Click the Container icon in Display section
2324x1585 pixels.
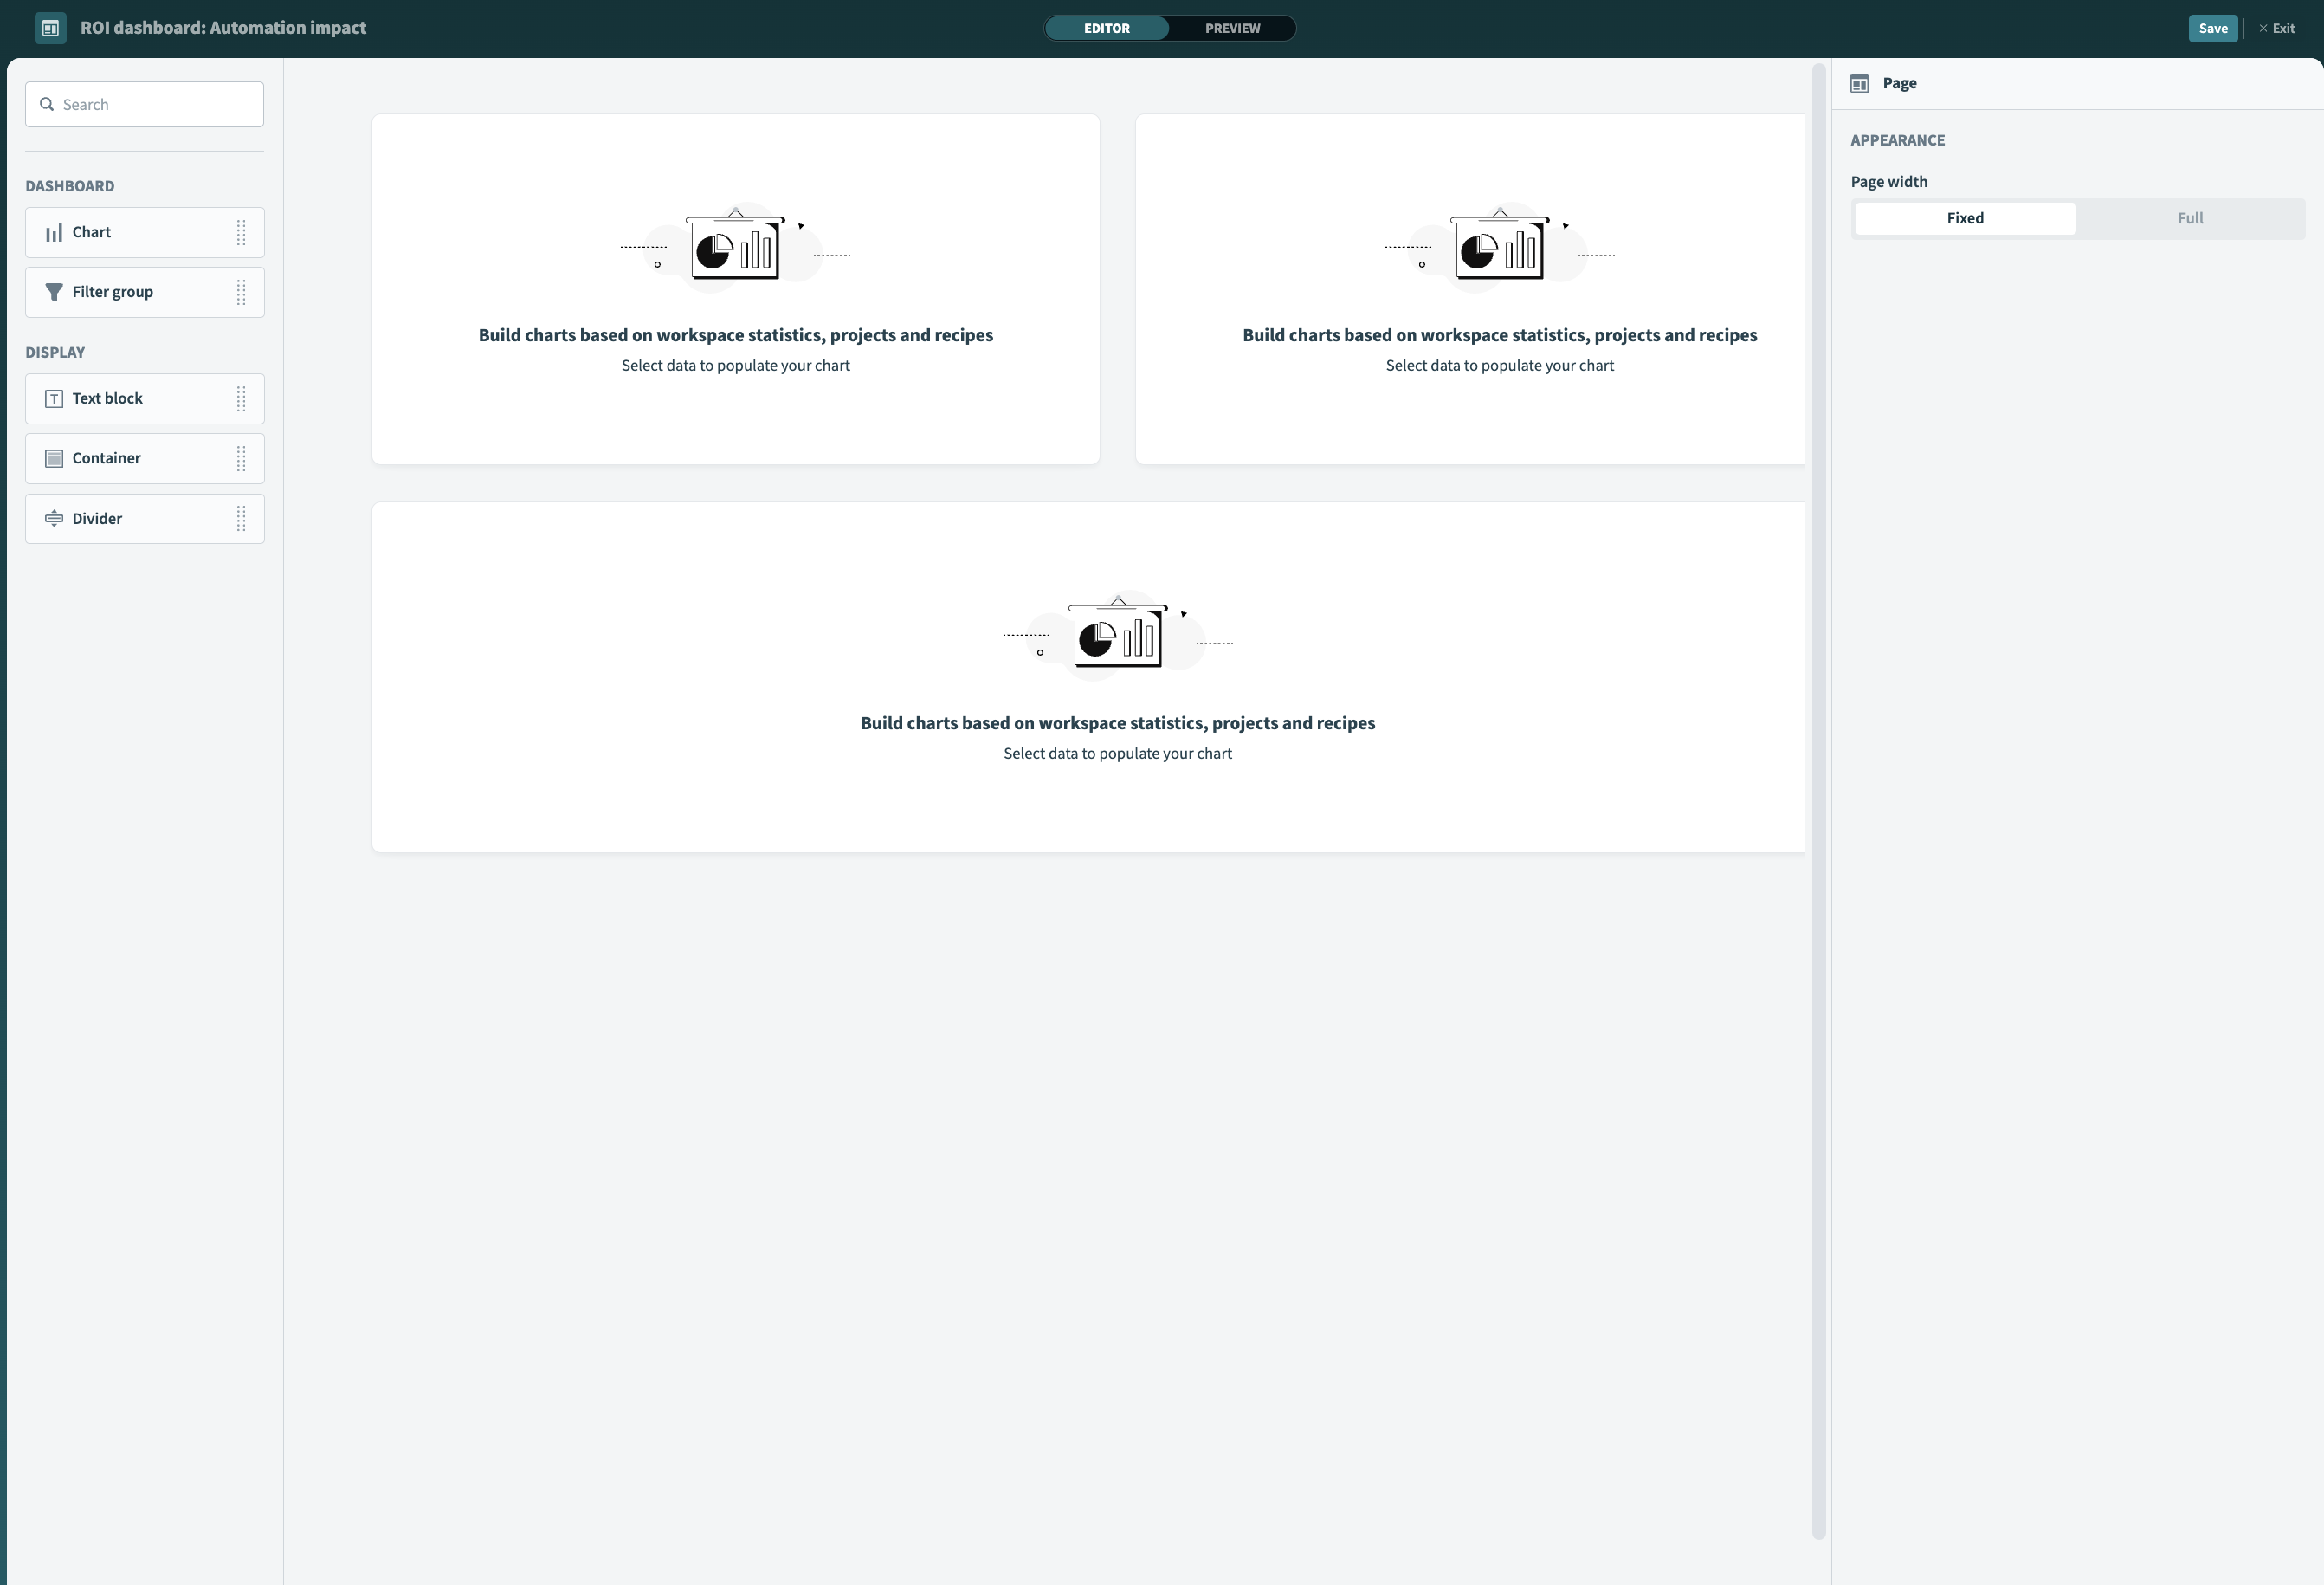[54, 459]
